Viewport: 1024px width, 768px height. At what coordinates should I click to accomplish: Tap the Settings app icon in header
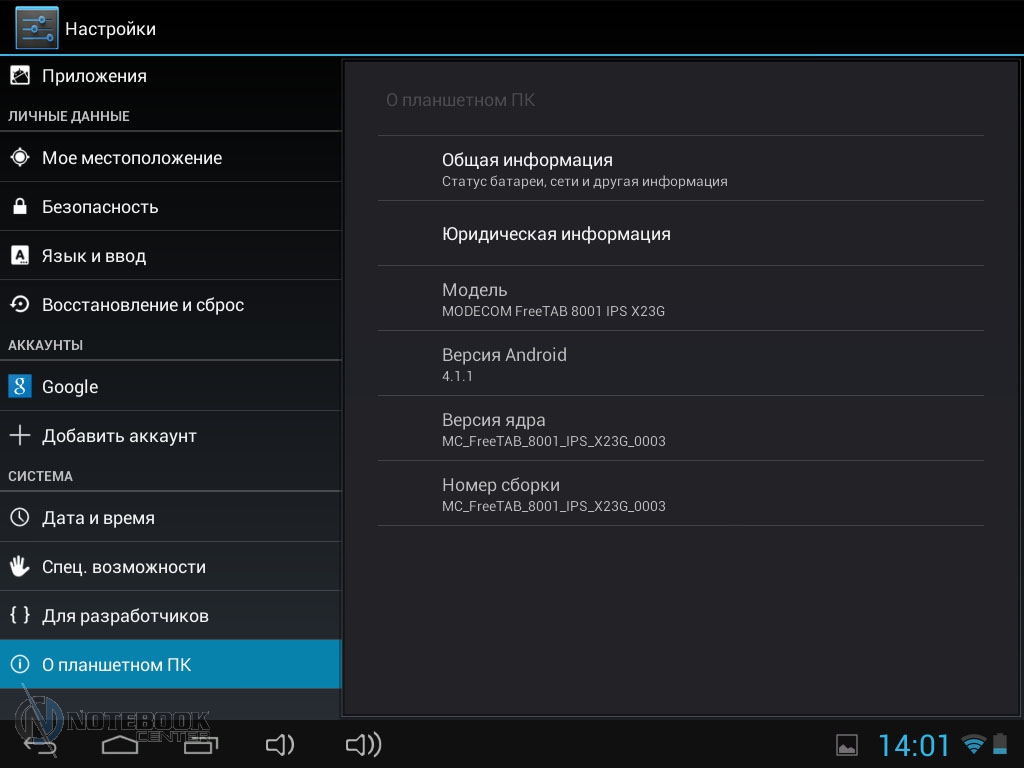pyautogui.click(x=37, y=28)
